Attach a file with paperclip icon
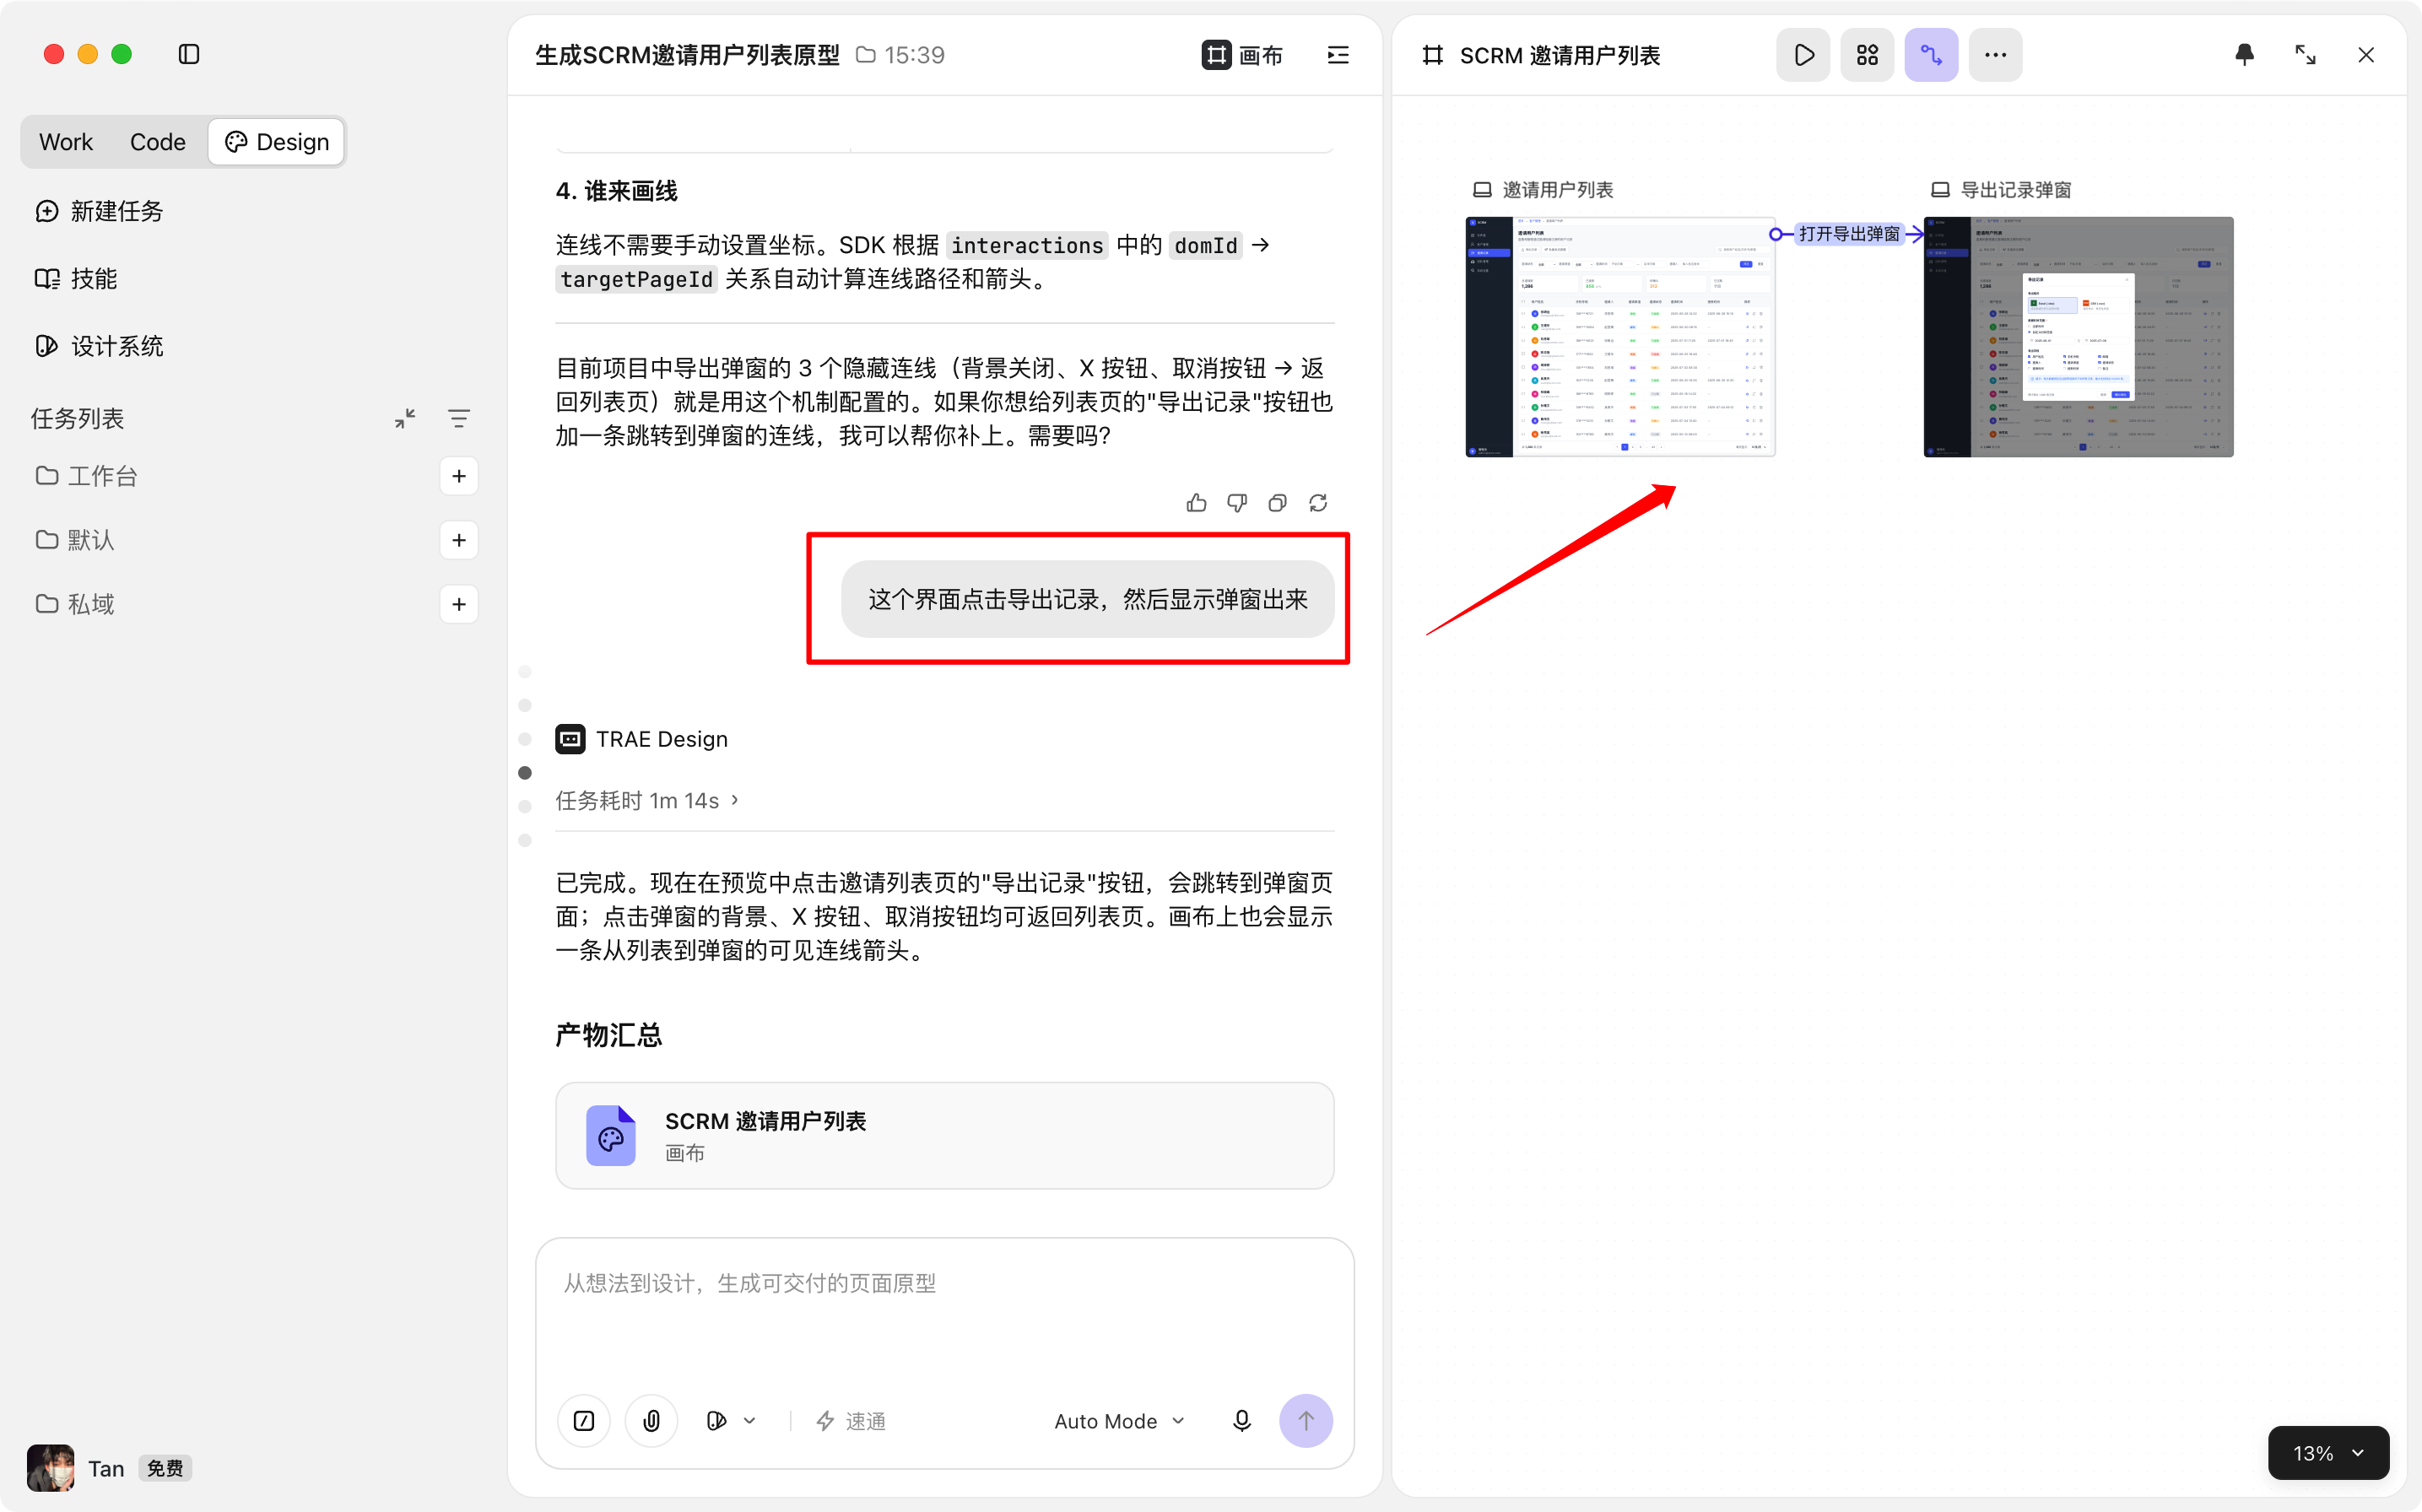Screen dimensions: 2422x1512 [651, 1421]
